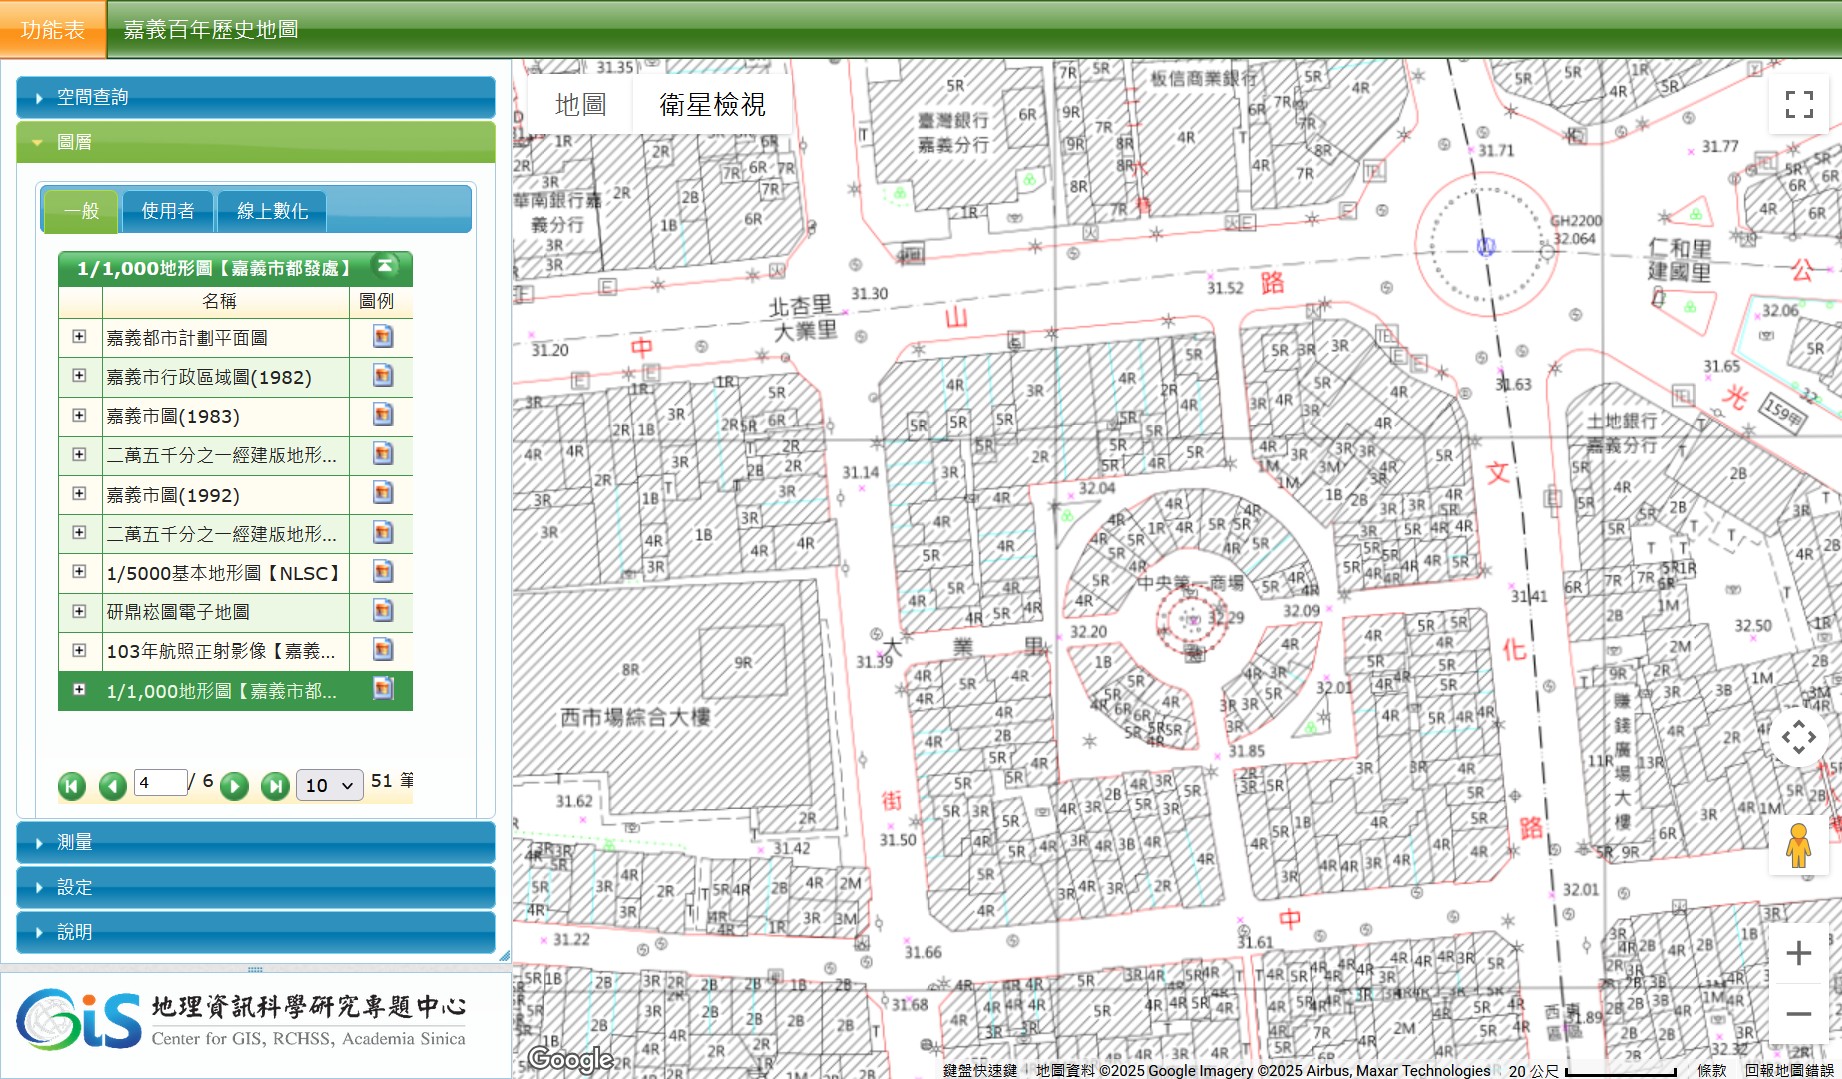Click the page number input field
Viewport: 1842px width, 1079px height.
point(160,782)
